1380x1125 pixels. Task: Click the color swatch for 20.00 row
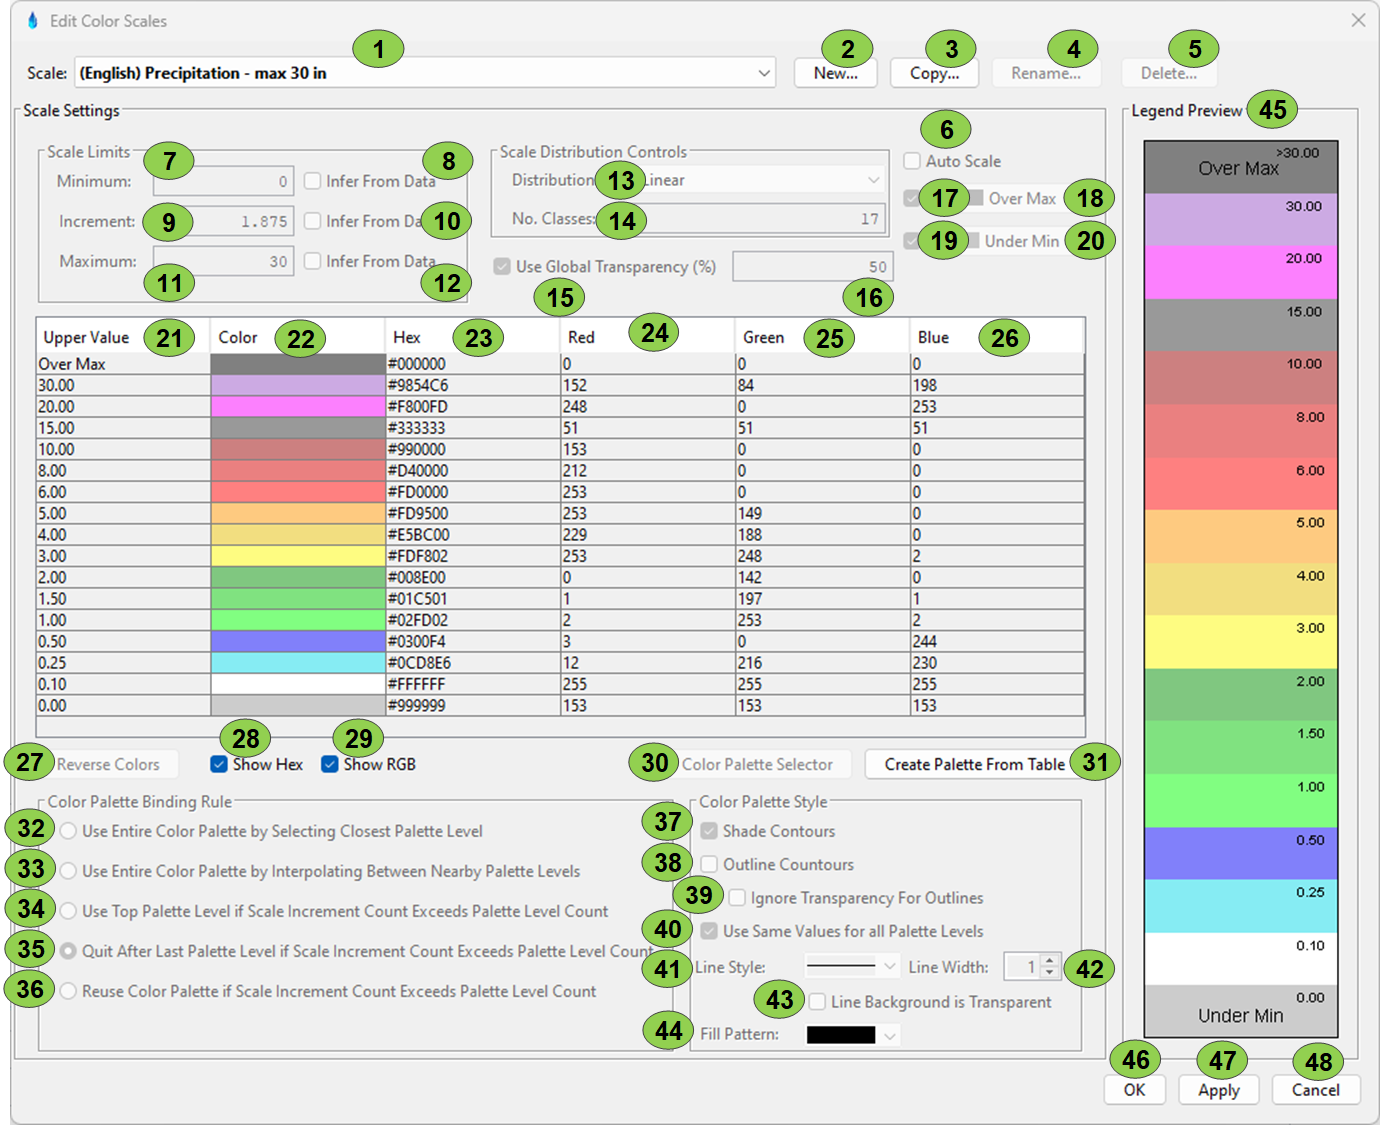[297, 406]
